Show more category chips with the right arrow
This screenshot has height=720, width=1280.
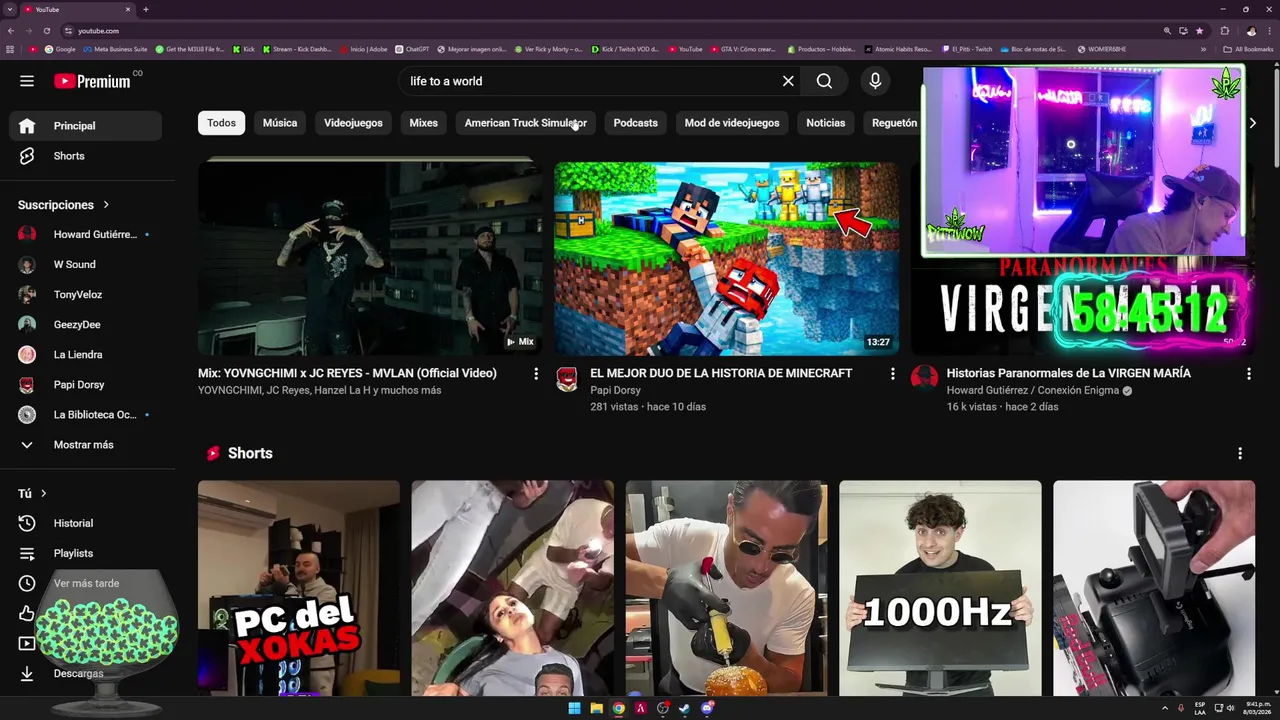coord(1252,123)
